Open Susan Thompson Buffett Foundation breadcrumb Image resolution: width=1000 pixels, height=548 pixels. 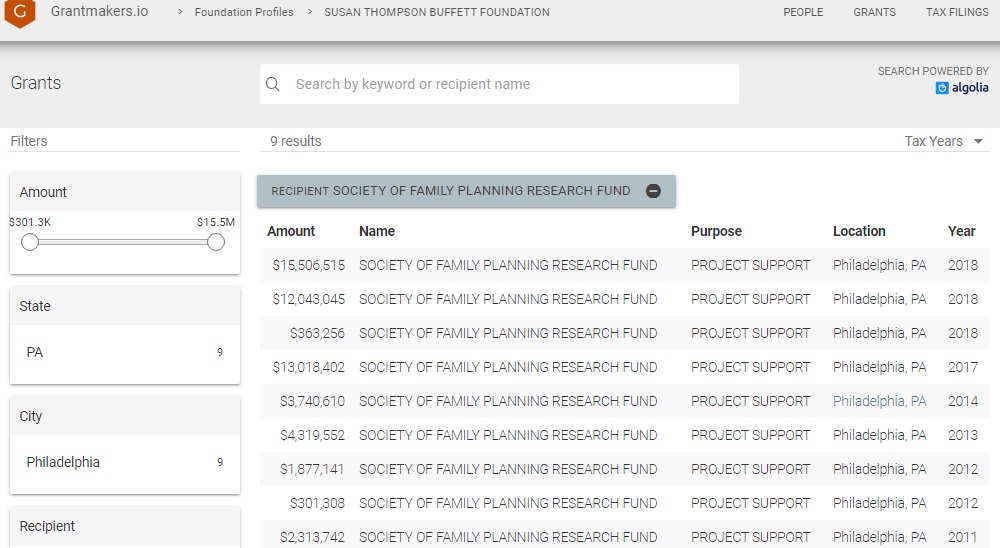click(x=437, y=12)
